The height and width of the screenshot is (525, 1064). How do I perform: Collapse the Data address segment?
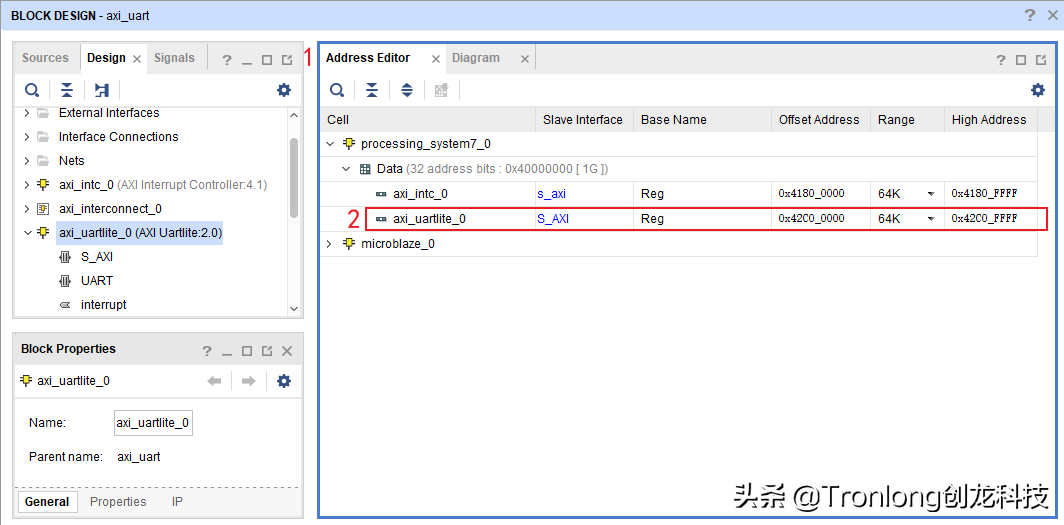[346, 168]
